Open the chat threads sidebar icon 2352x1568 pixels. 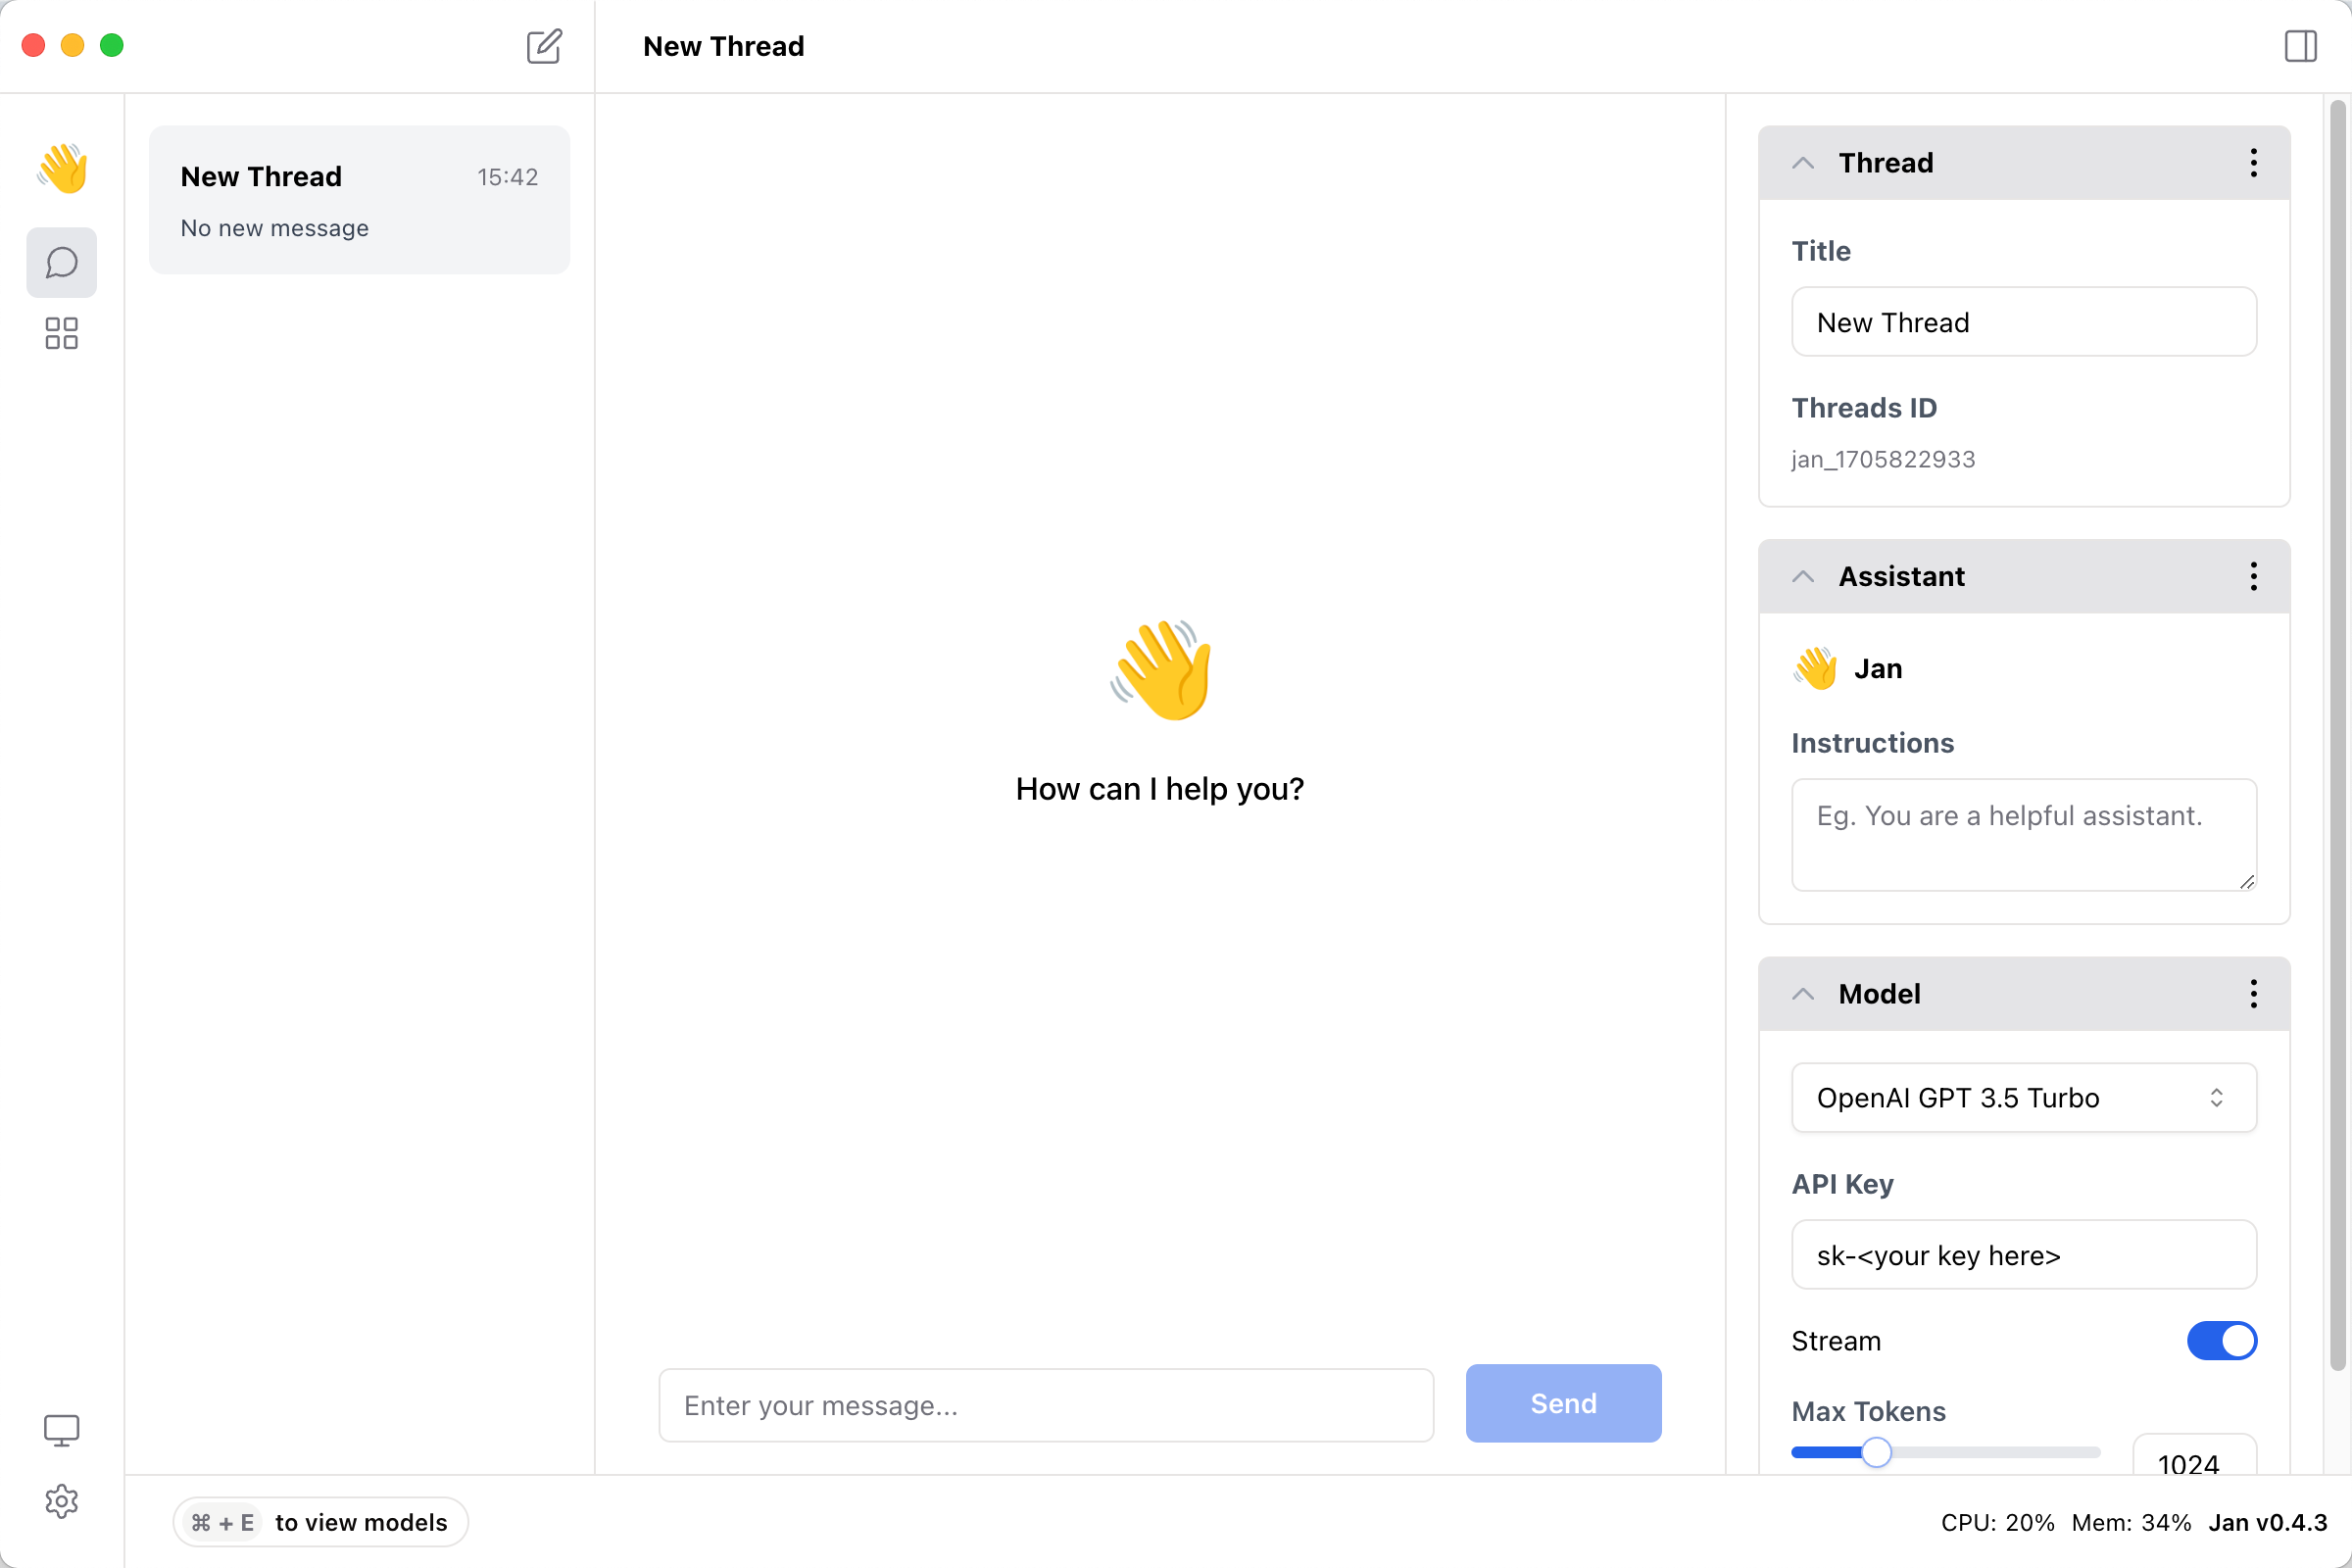point(62,263)
